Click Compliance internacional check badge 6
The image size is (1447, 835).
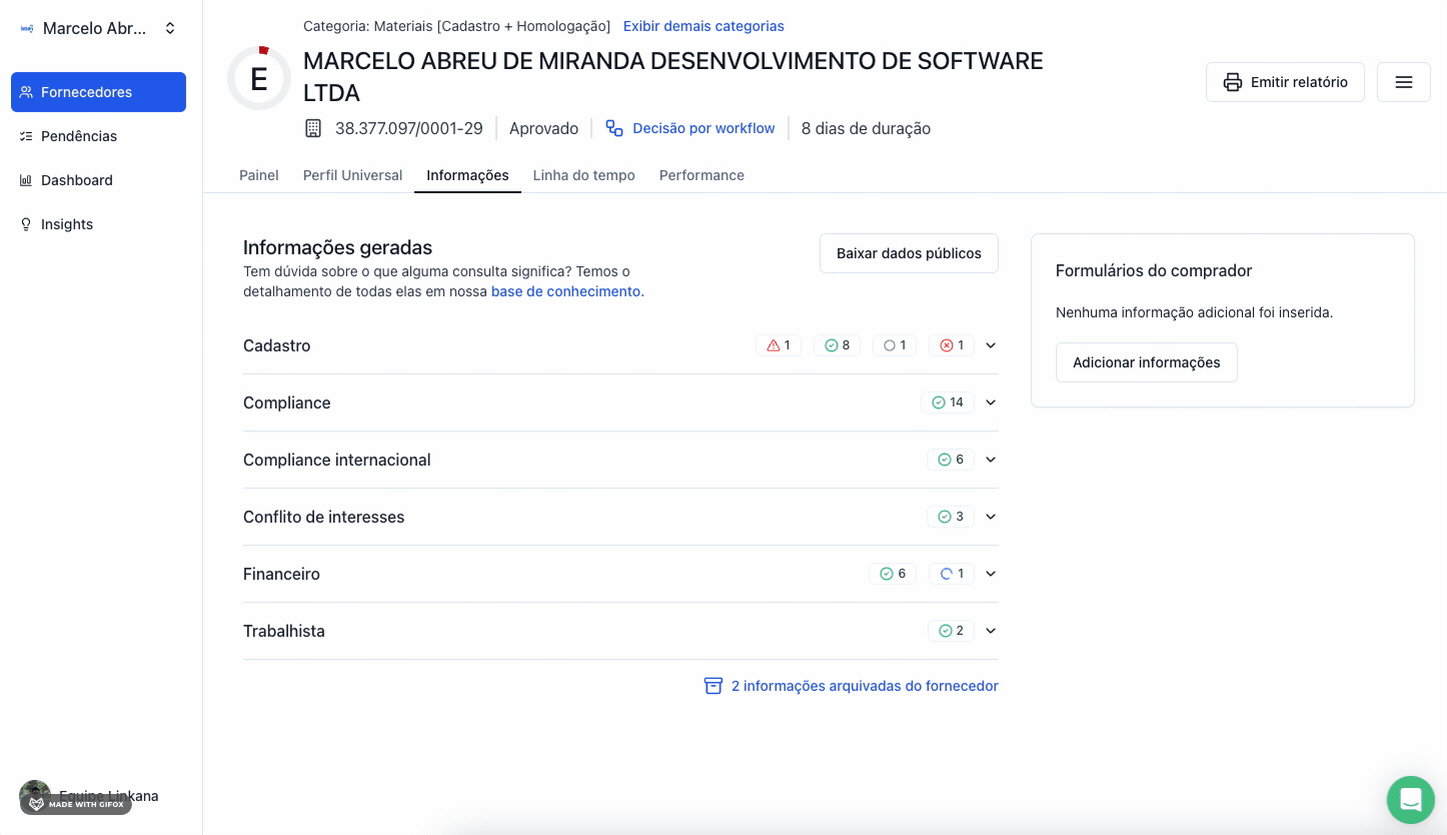[951, 459]
